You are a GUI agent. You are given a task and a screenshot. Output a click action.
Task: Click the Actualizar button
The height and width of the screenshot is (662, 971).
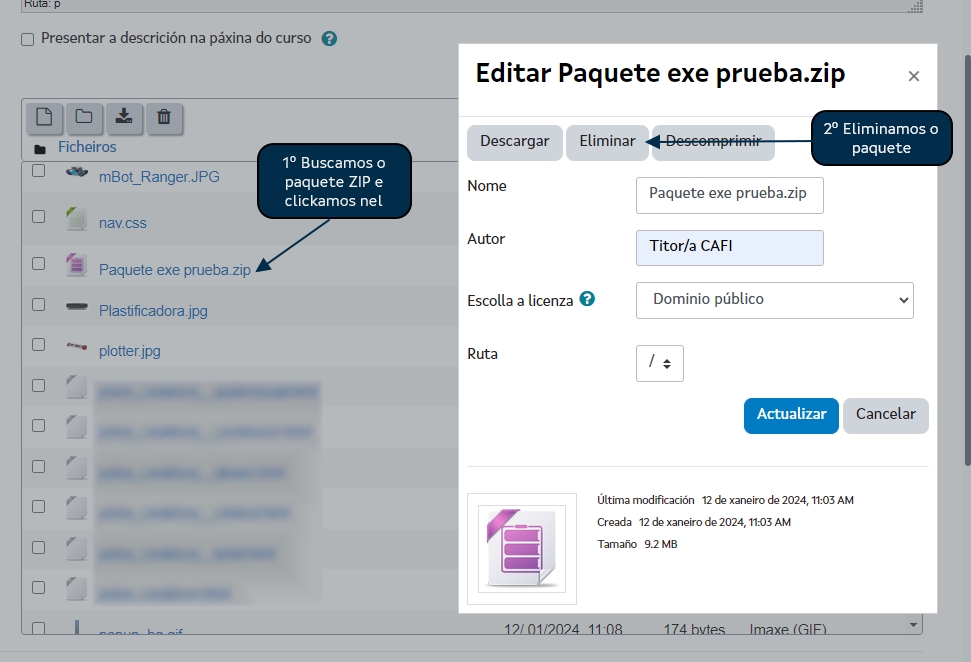[790, 414]
